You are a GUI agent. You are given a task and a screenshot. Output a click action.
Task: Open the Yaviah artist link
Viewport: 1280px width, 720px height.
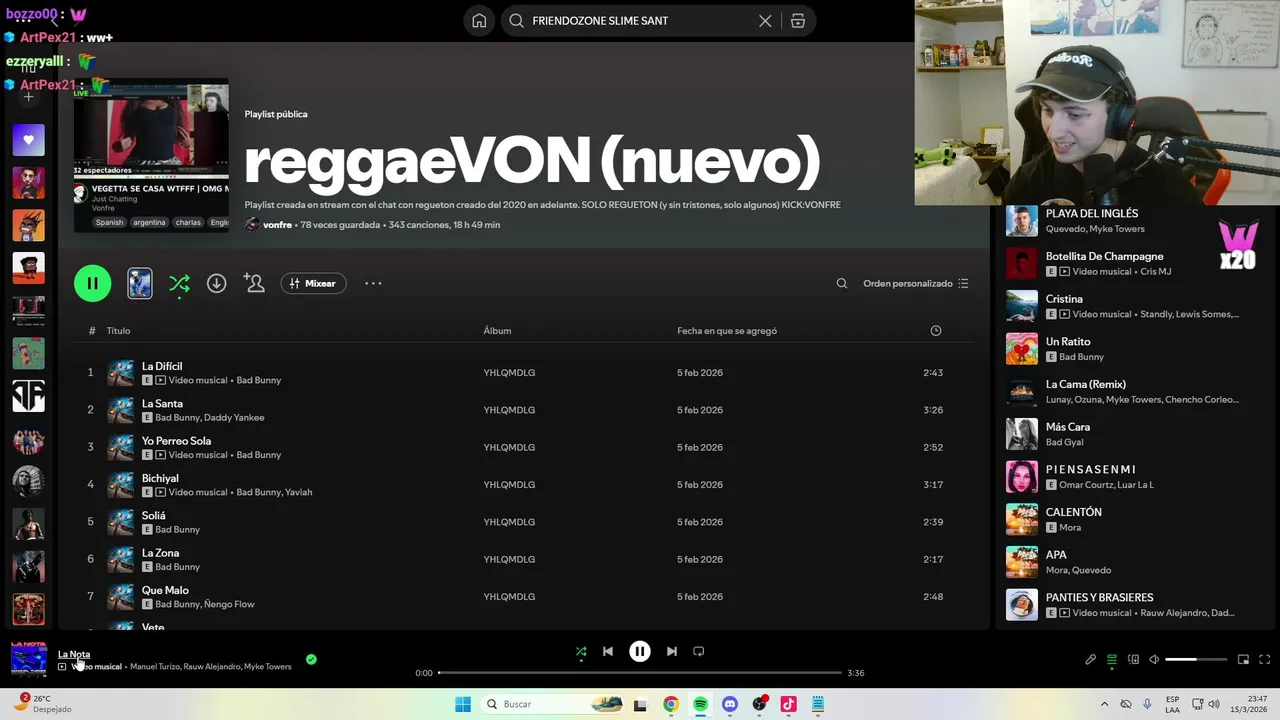point(298,492)
